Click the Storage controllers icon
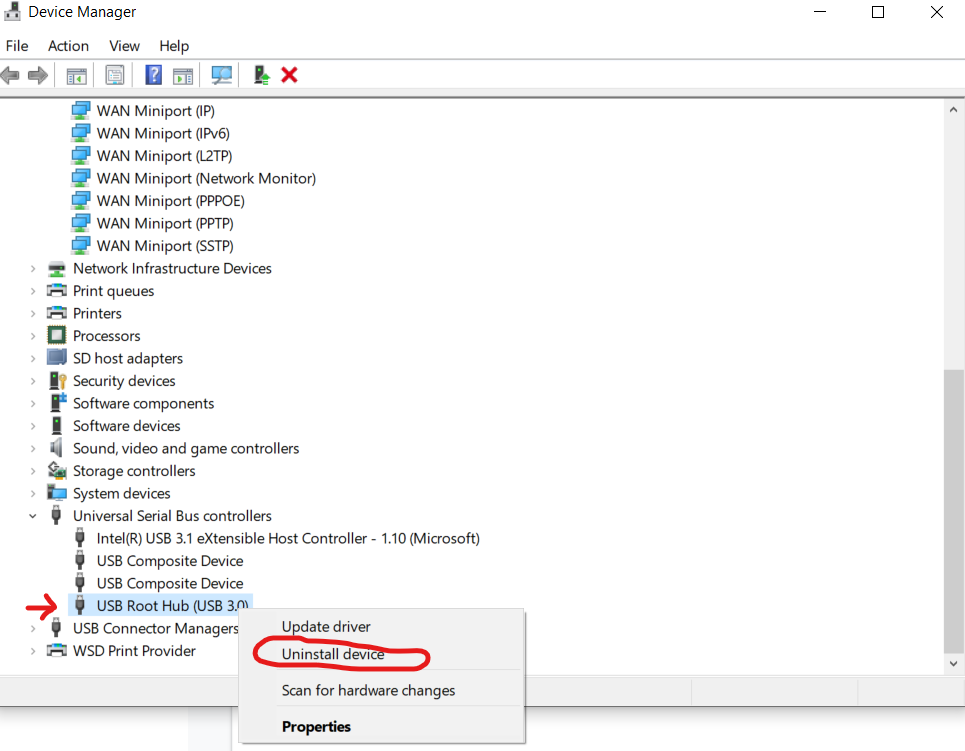The image size is (965, 751). pyautogui.click(x=57, y=471)
